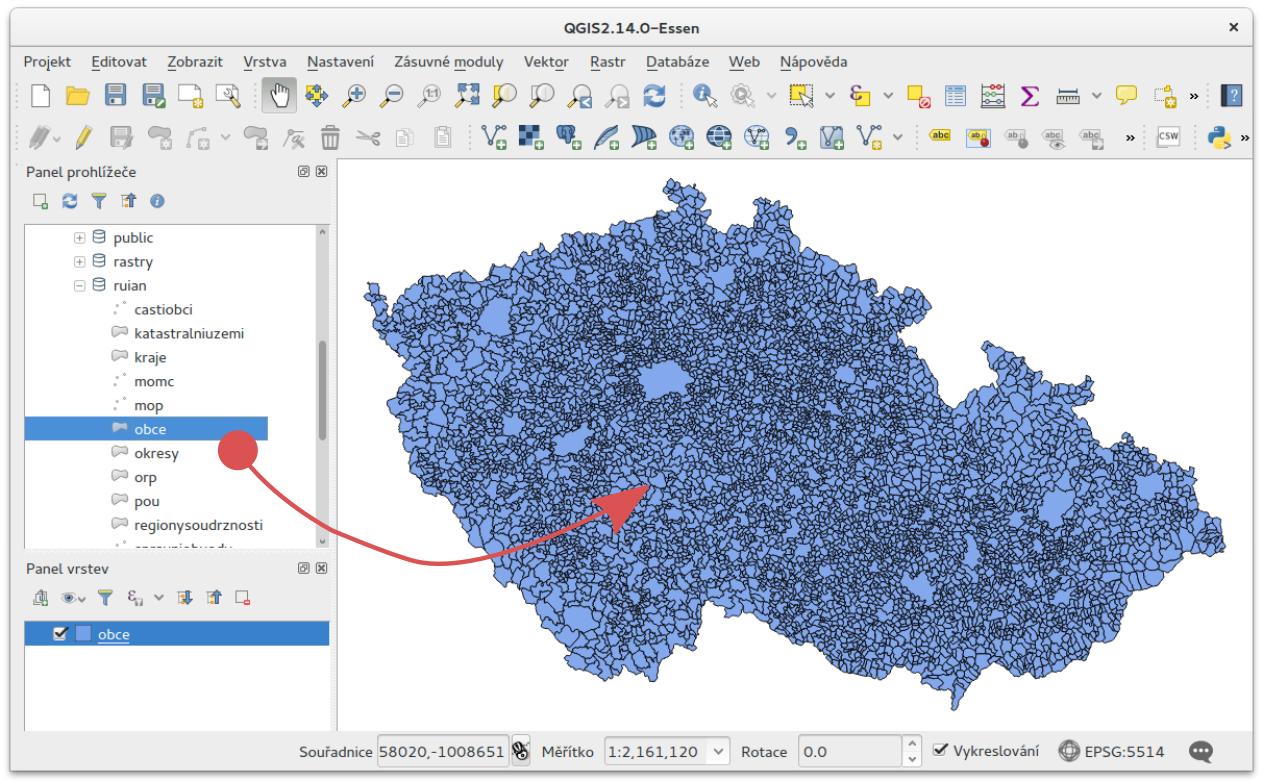Open the Projekt menu
The width and height of the screenshot is (1263, 781).
pos(47,62)
